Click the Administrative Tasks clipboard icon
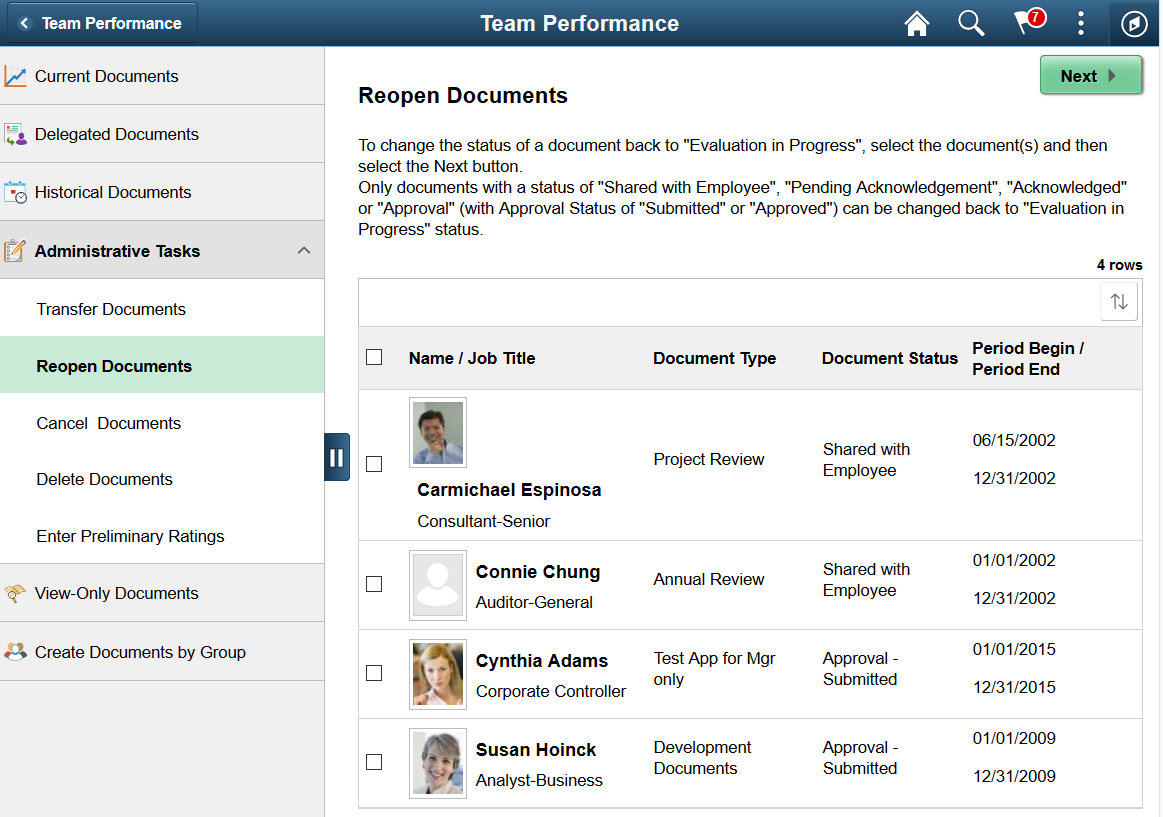The height and width of the screenshot is (817, 1163). pos(15,251)
